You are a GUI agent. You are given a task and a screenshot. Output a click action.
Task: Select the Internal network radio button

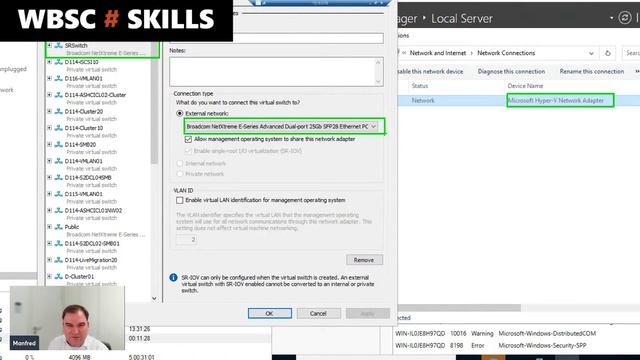coord(180,163)
